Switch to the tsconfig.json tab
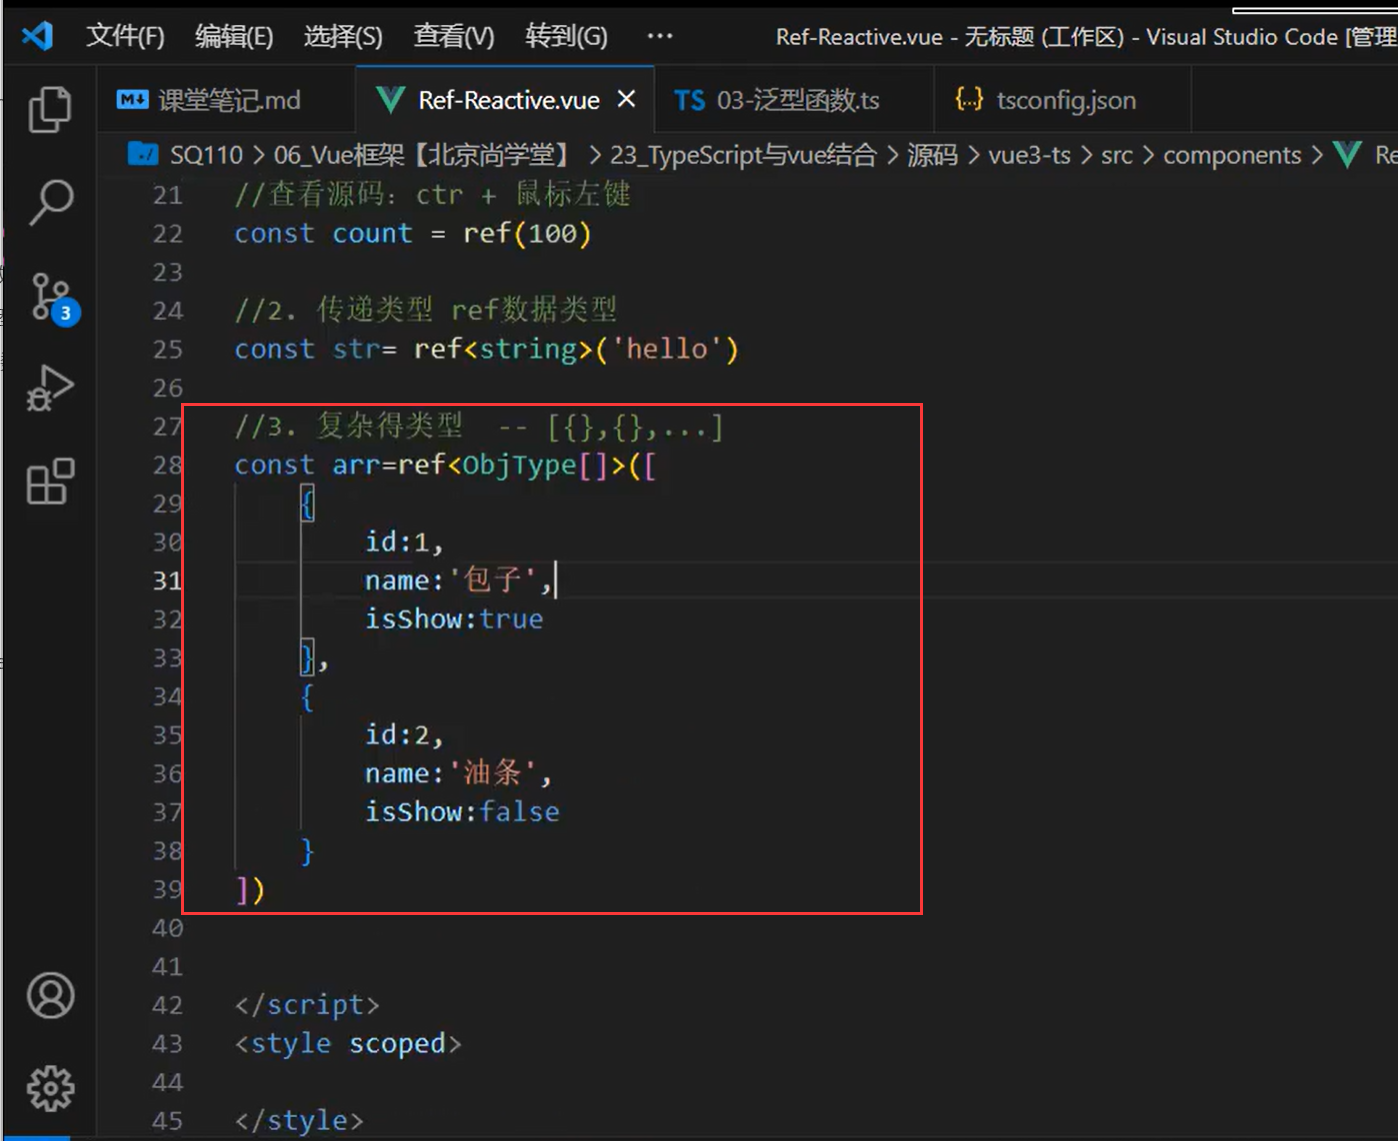The image size is (1398, 1141). [1062, 100]
